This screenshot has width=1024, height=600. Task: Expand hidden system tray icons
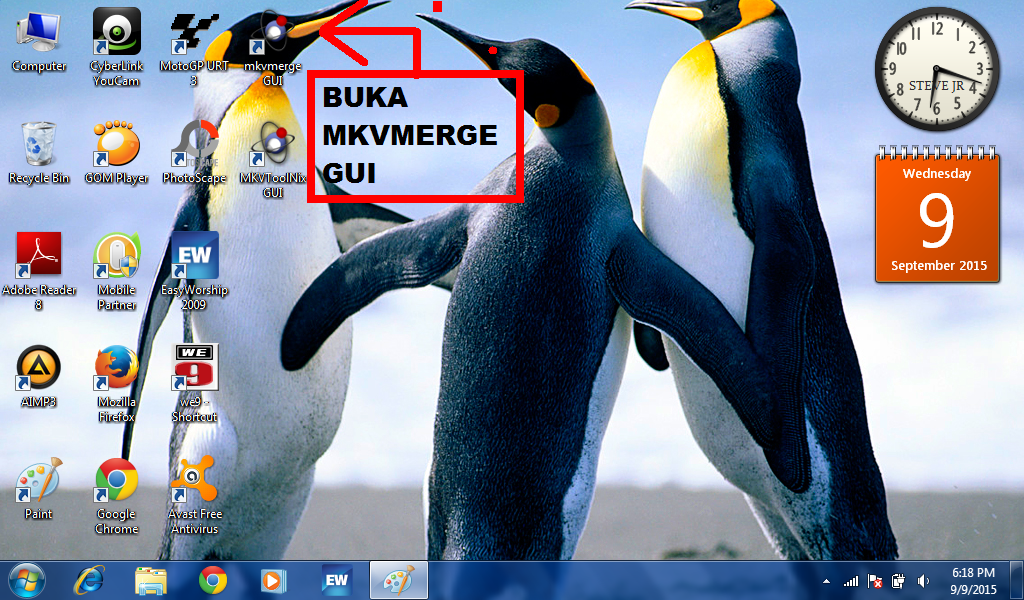coord(826,580)
